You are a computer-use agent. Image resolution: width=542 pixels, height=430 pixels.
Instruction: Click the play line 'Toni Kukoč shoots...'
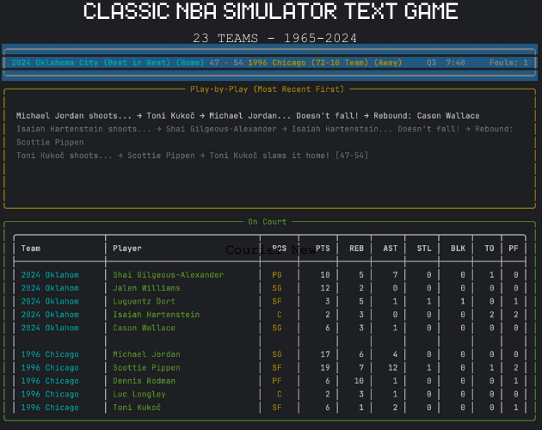click(x=192, y=156)
